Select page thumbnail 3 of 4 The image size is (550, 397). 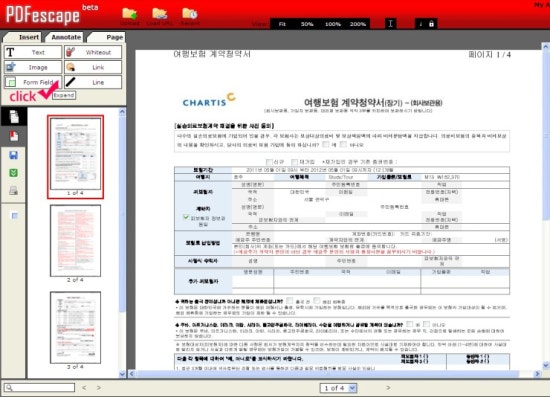click(75, 328)
